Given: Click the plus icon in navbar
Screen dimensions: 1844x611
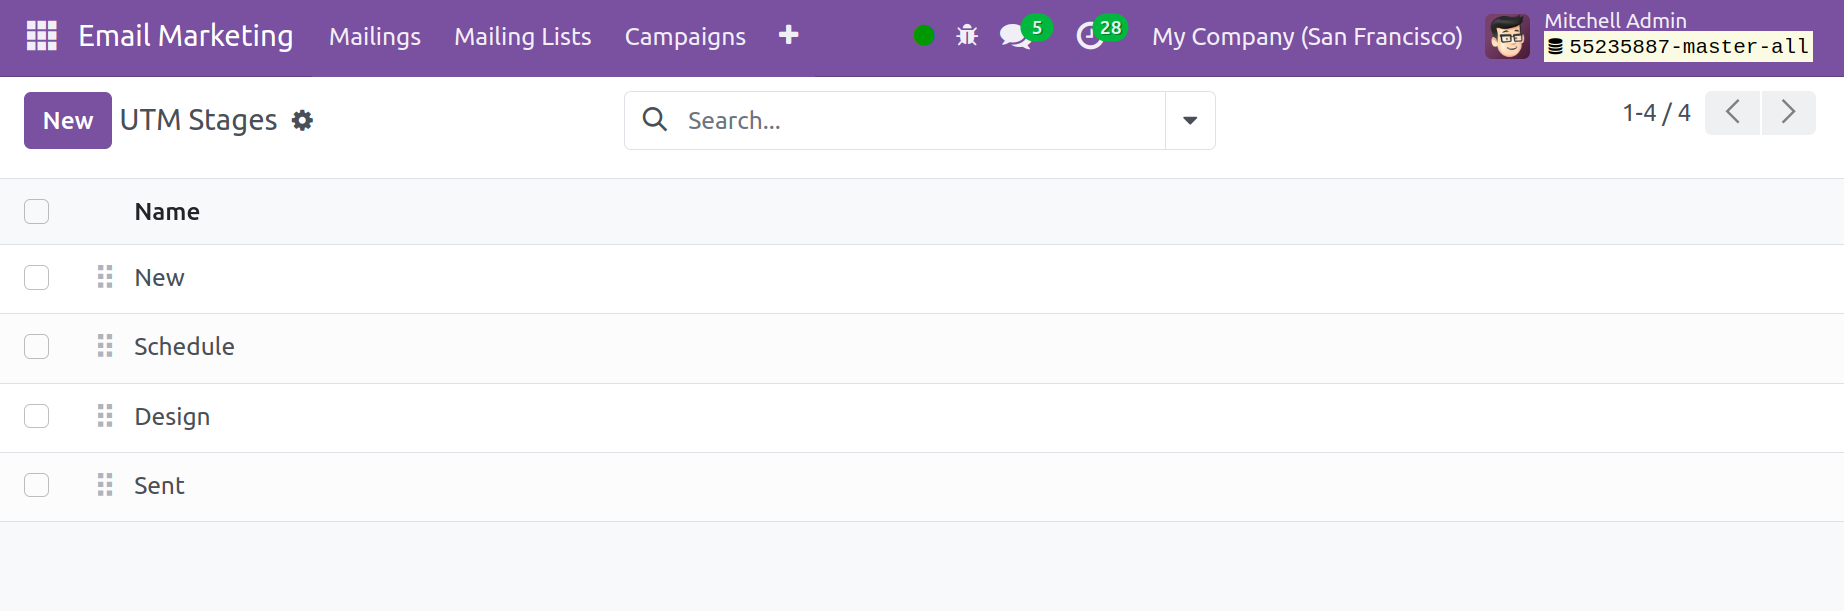Looking at the screenshot, I should 788,35.
